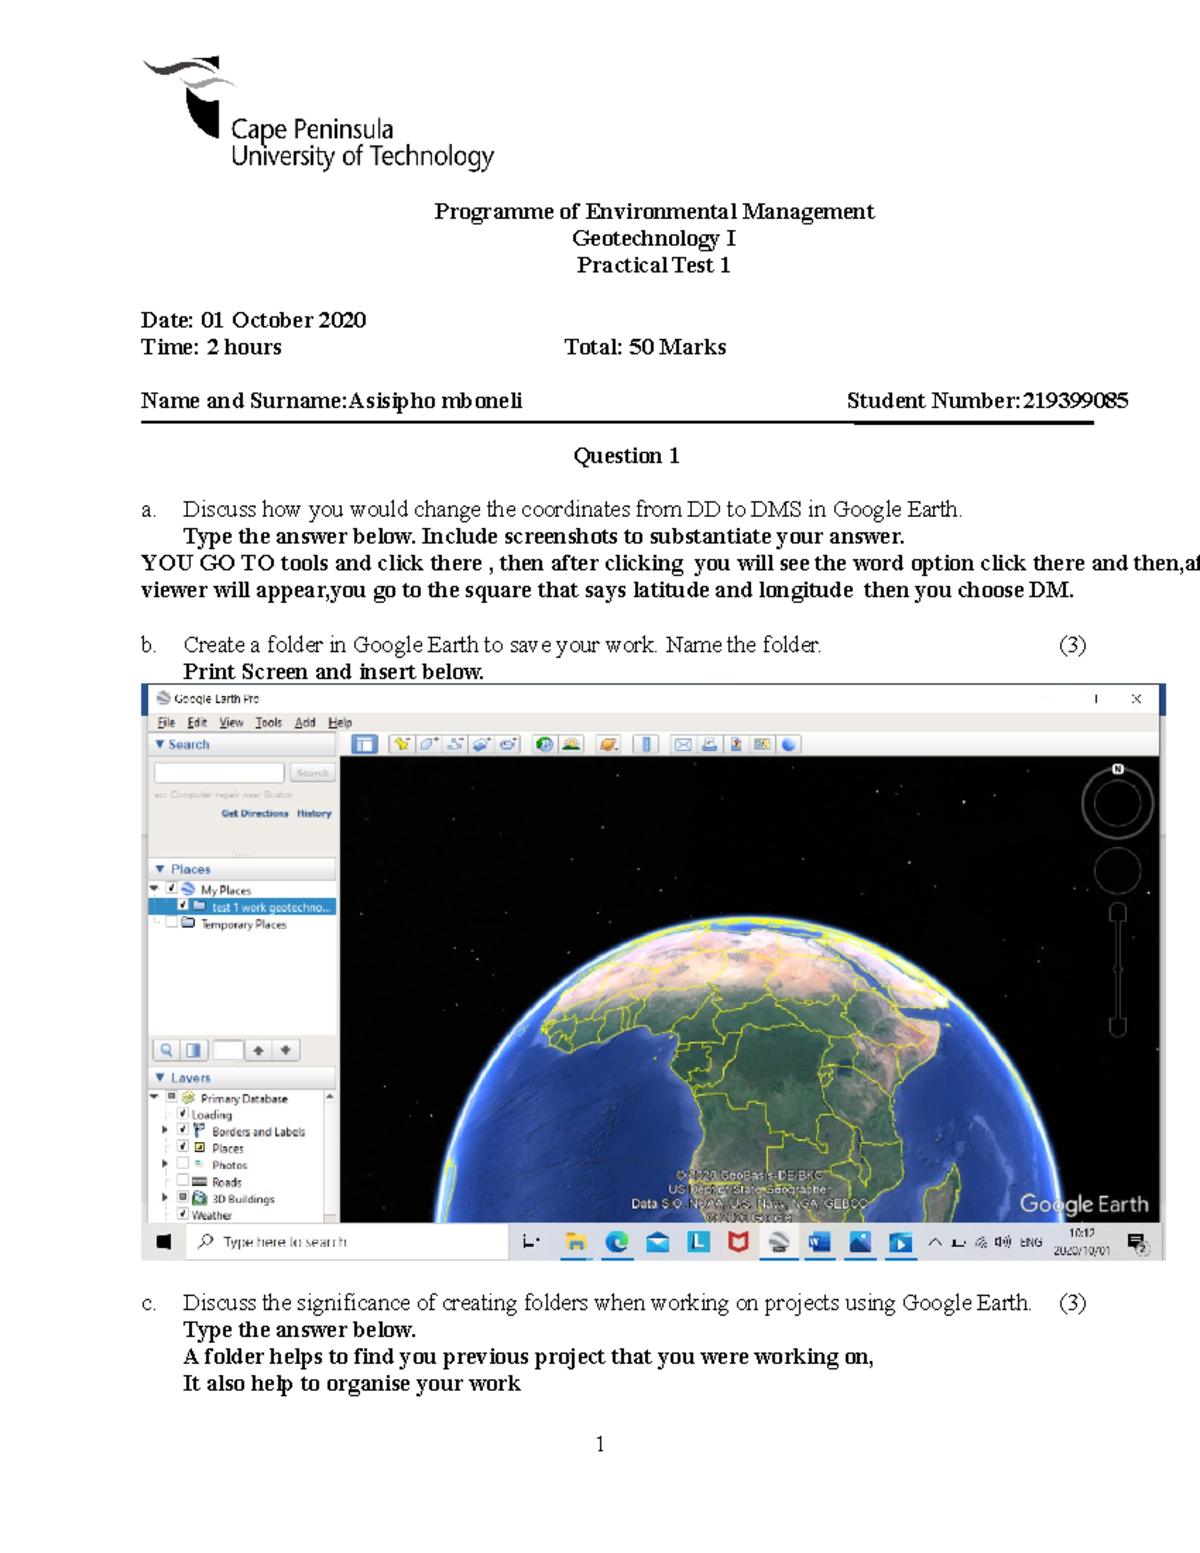
Task: Click the Email view icon
Action: (x=684, y=744)
